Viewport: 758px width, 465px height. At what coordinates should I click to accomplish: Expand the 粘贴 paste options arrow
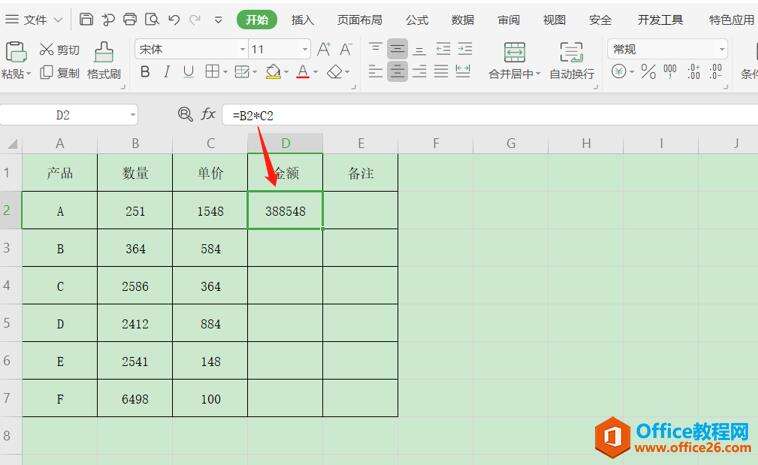pyautogui.click(x=29, y=74)
